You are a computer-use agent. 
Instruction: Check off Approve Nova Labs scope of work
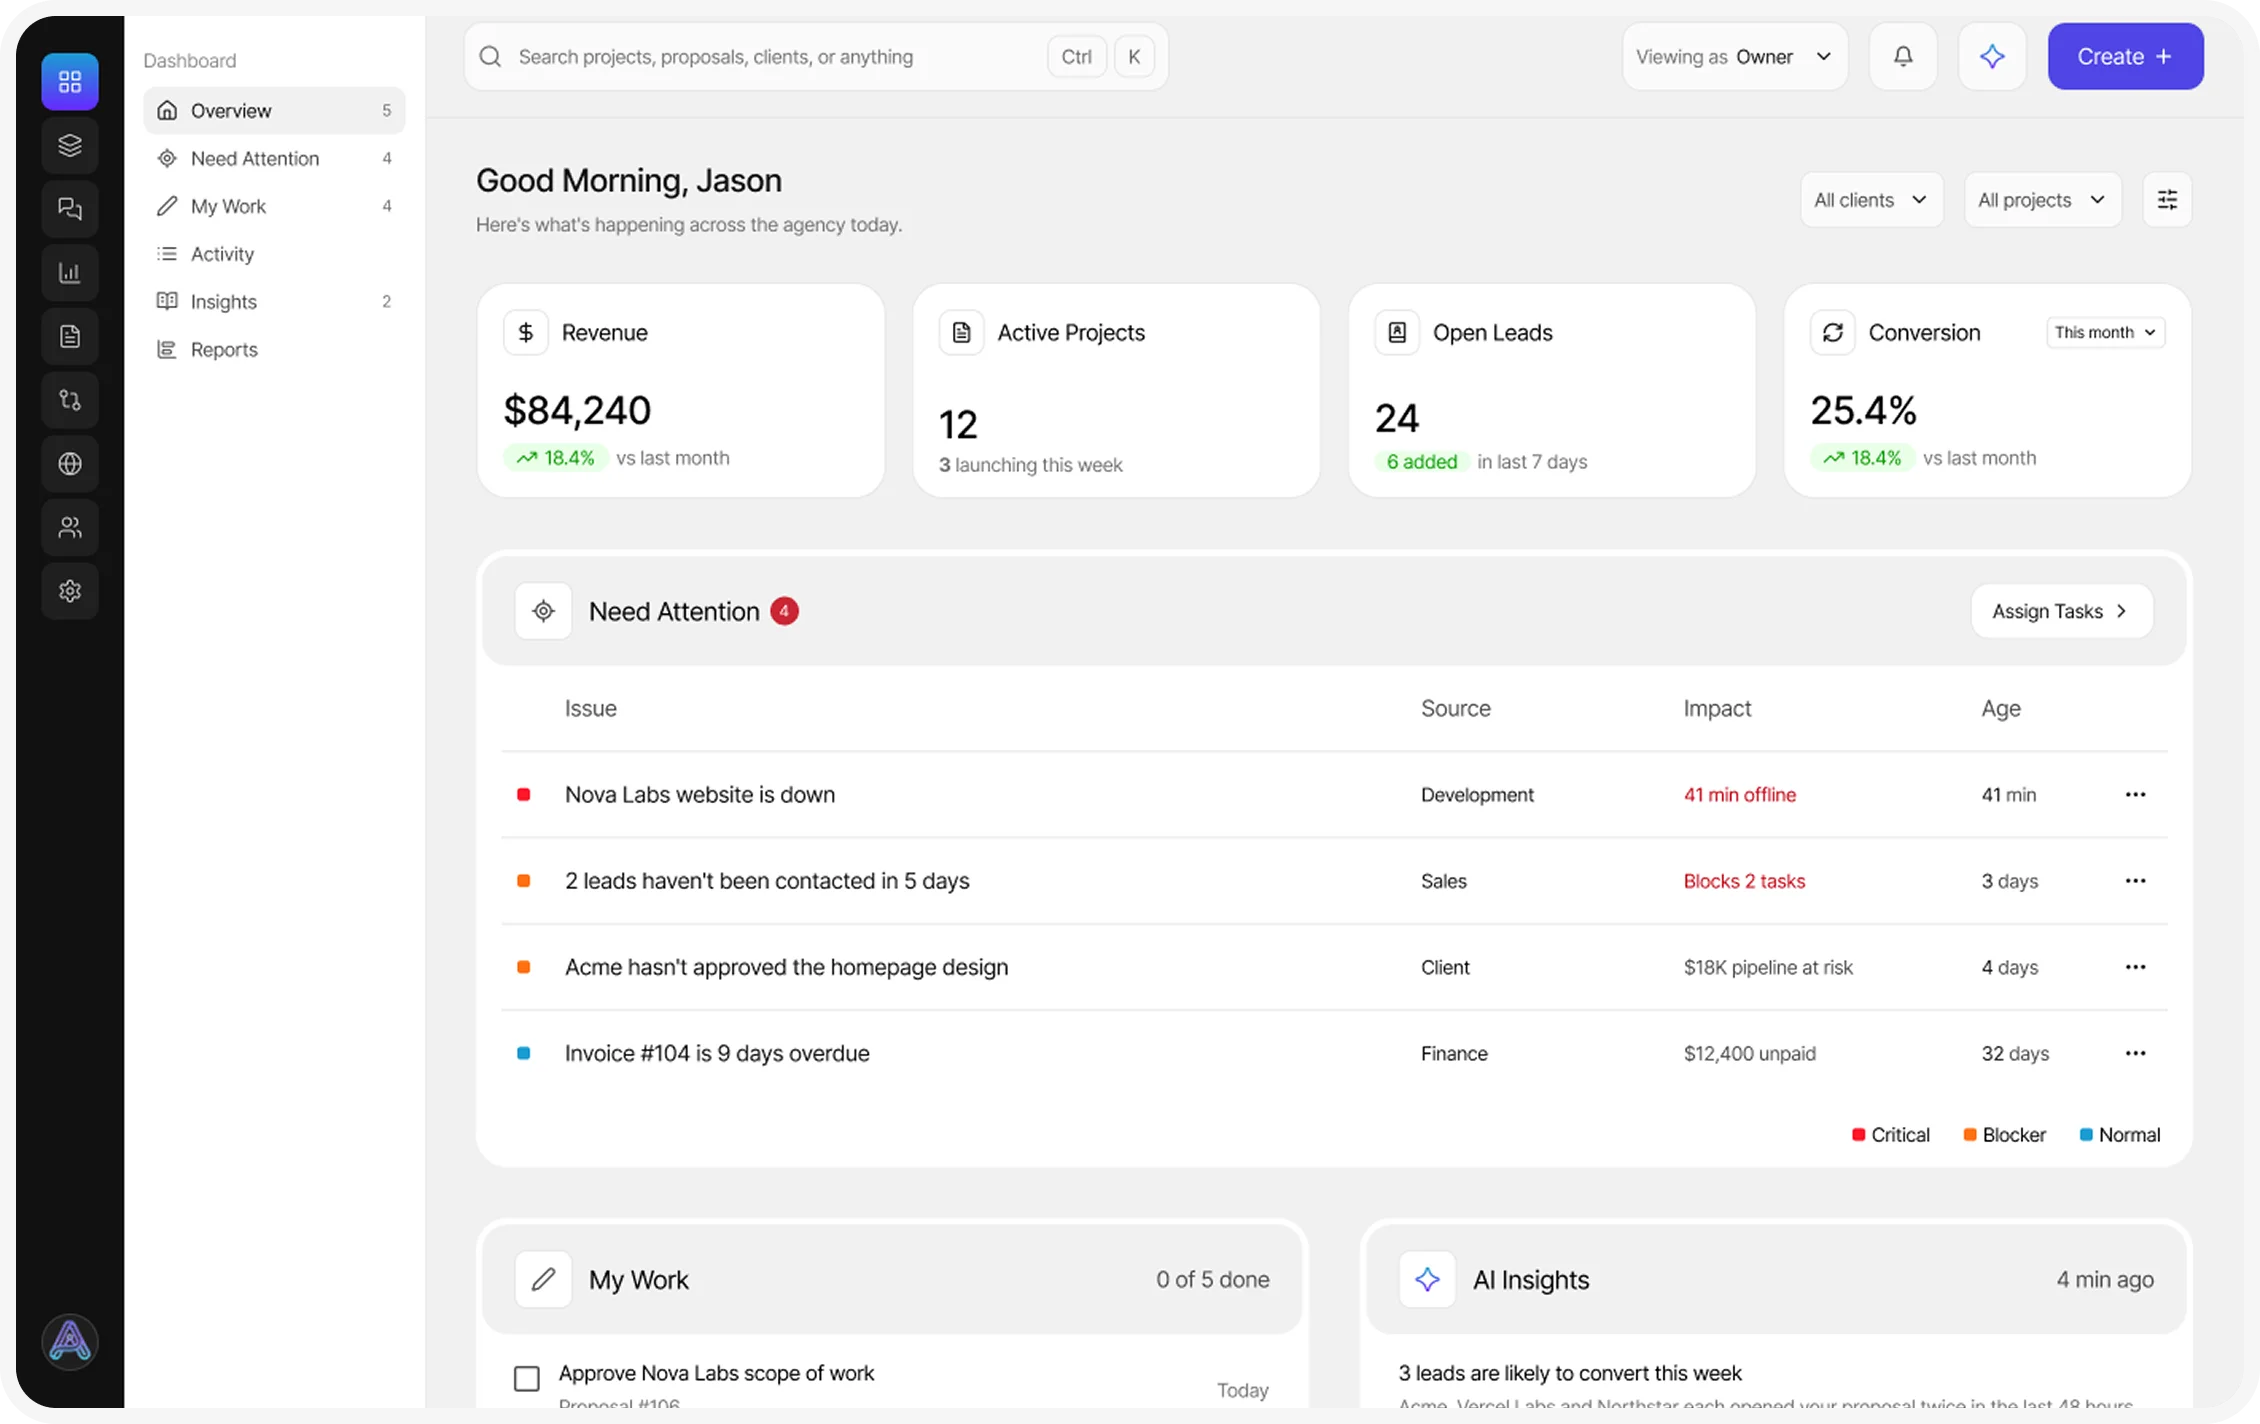tap(527, 1378)
